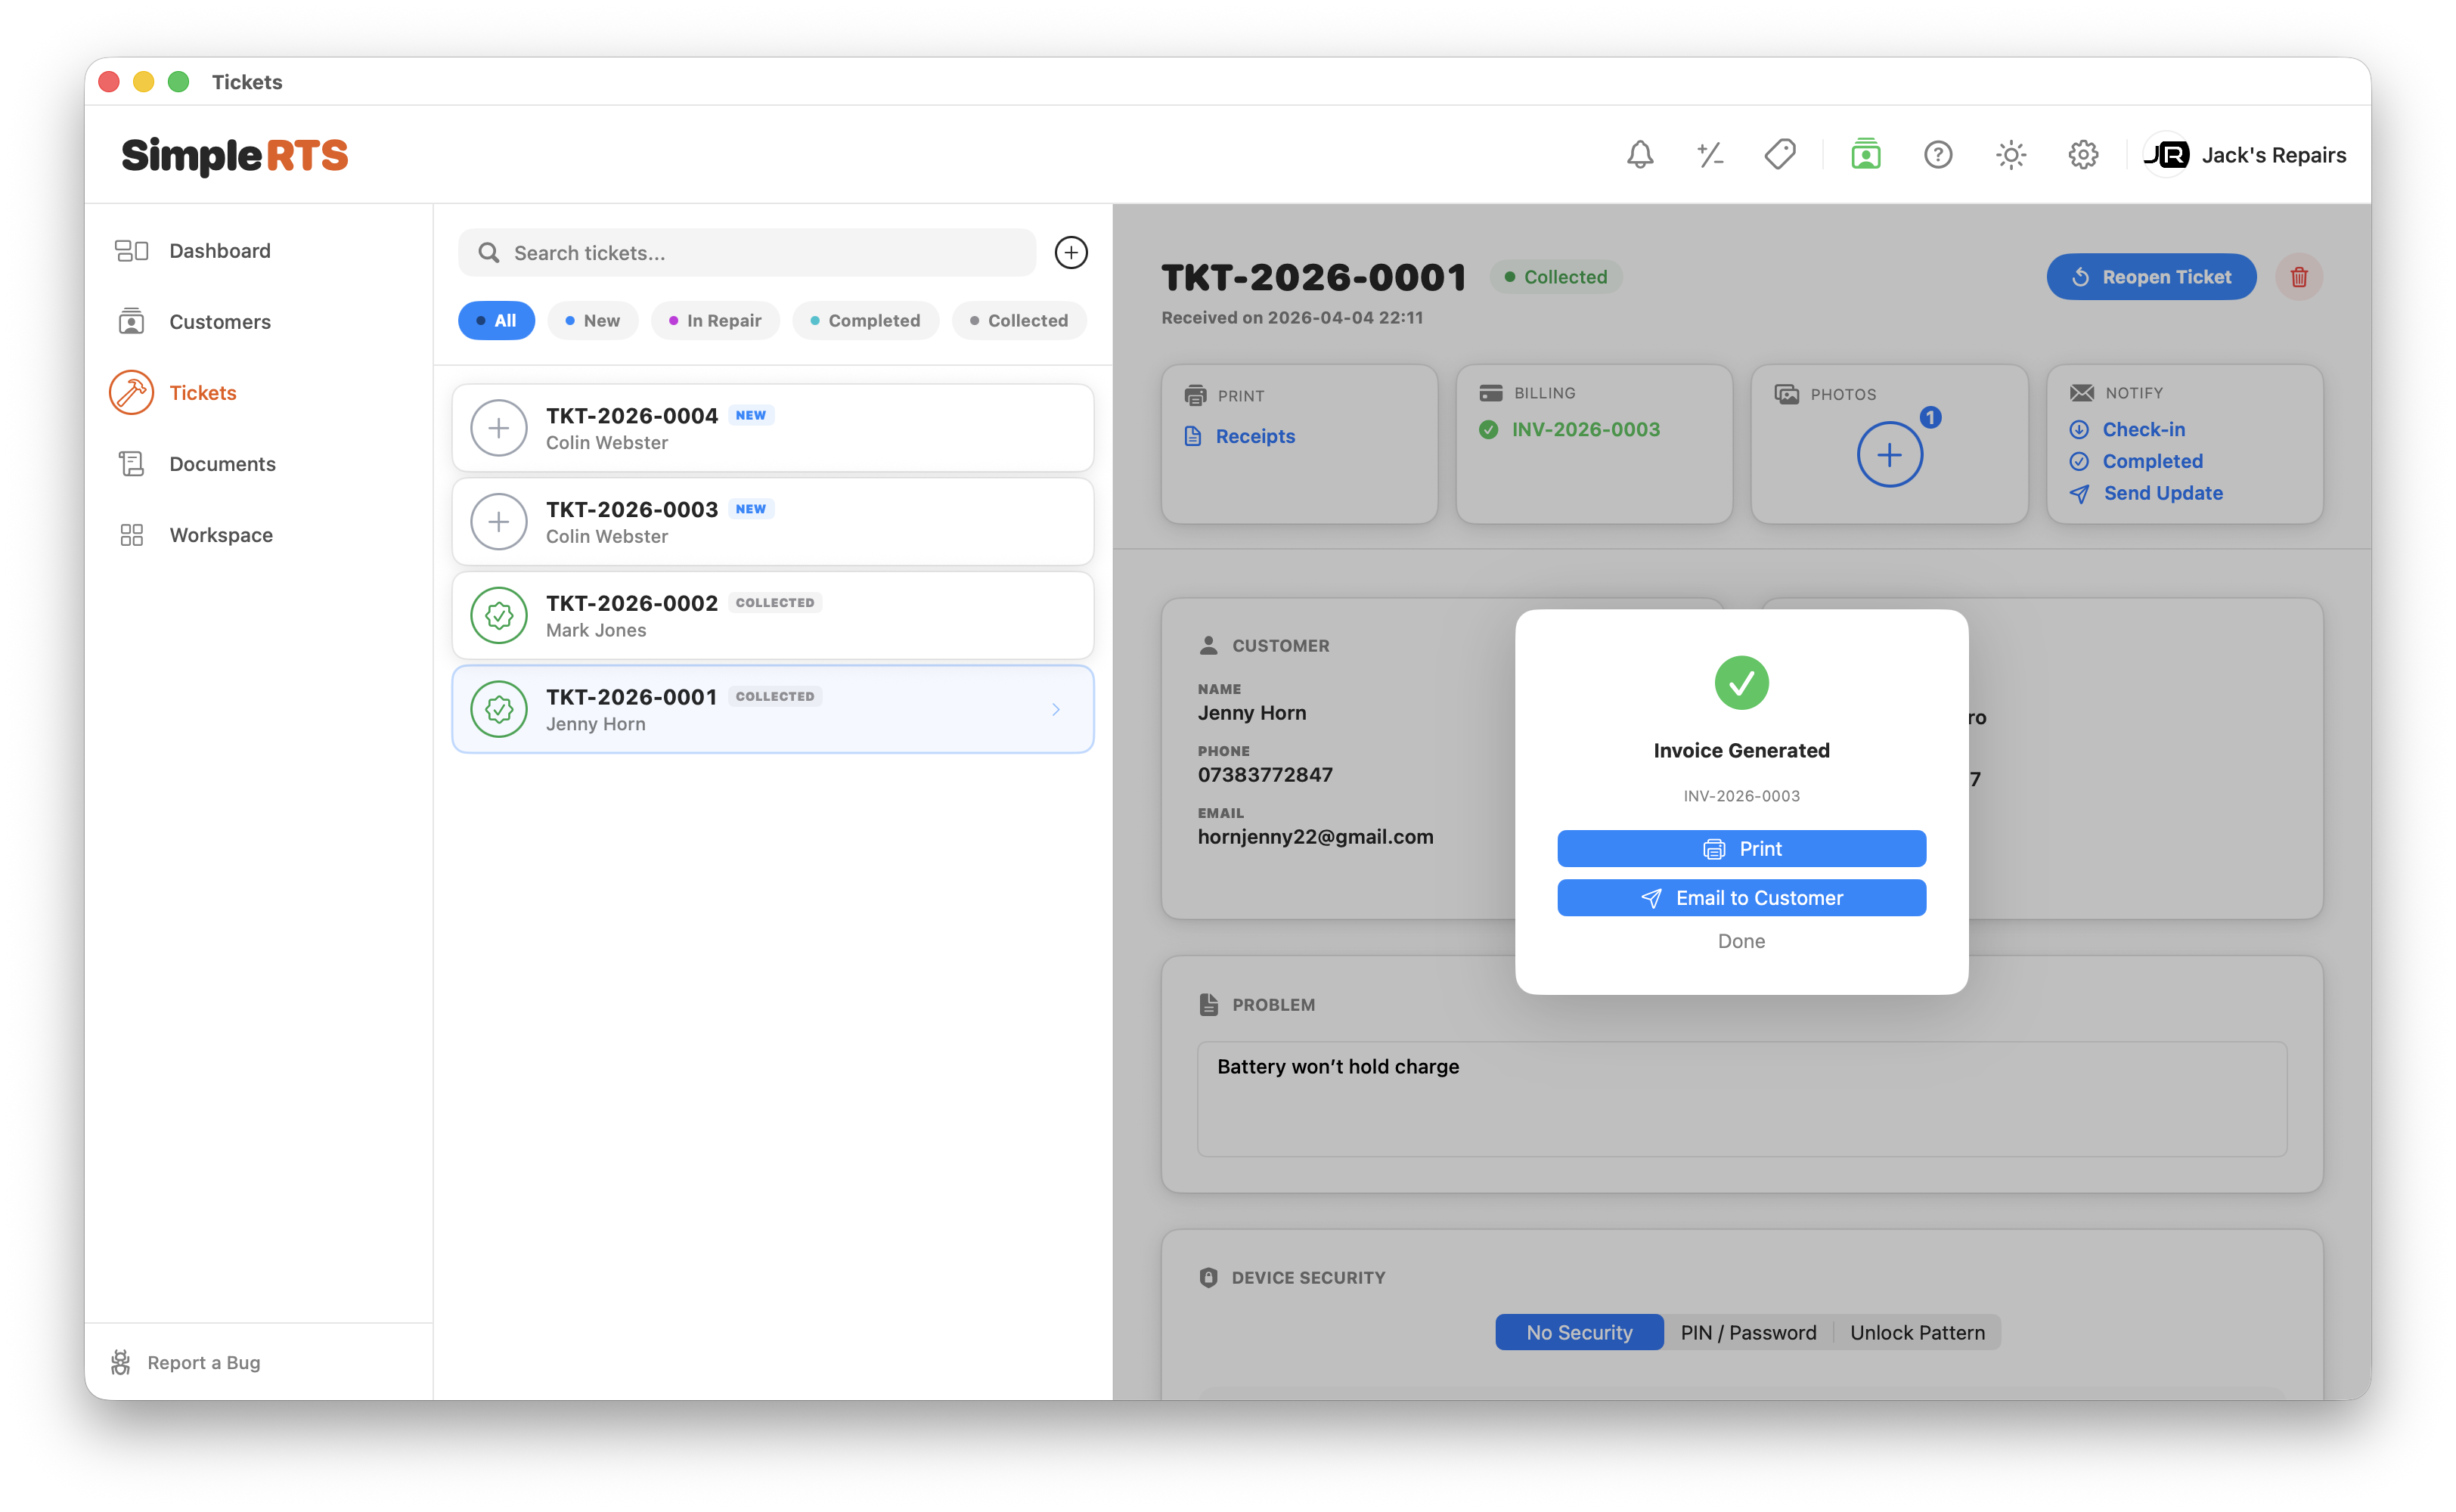Add a photo using the blue plus circle
Viewport: 2456px width, 1512px height.
click(1890, 454)
